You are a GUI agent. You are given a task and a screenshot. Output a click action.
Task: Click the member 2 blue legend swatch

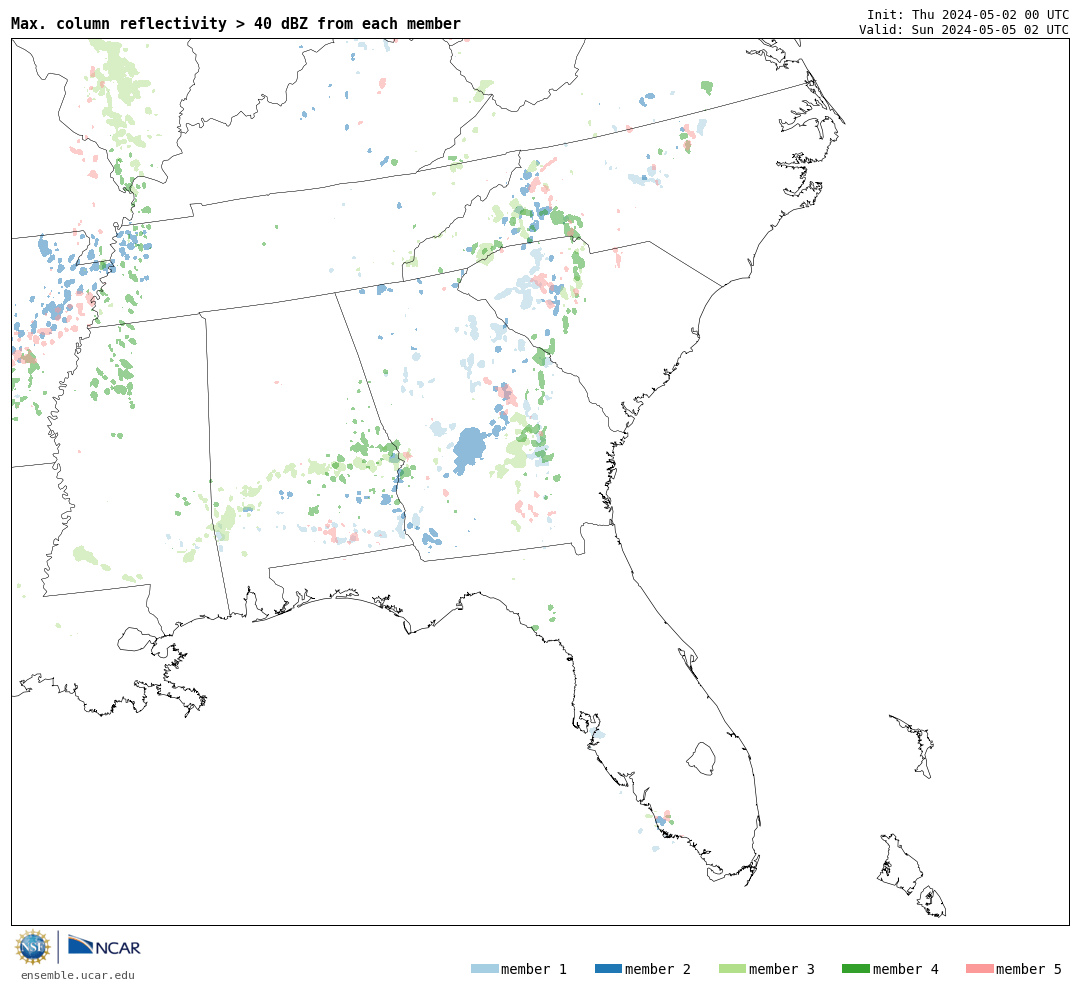[608, 969]
